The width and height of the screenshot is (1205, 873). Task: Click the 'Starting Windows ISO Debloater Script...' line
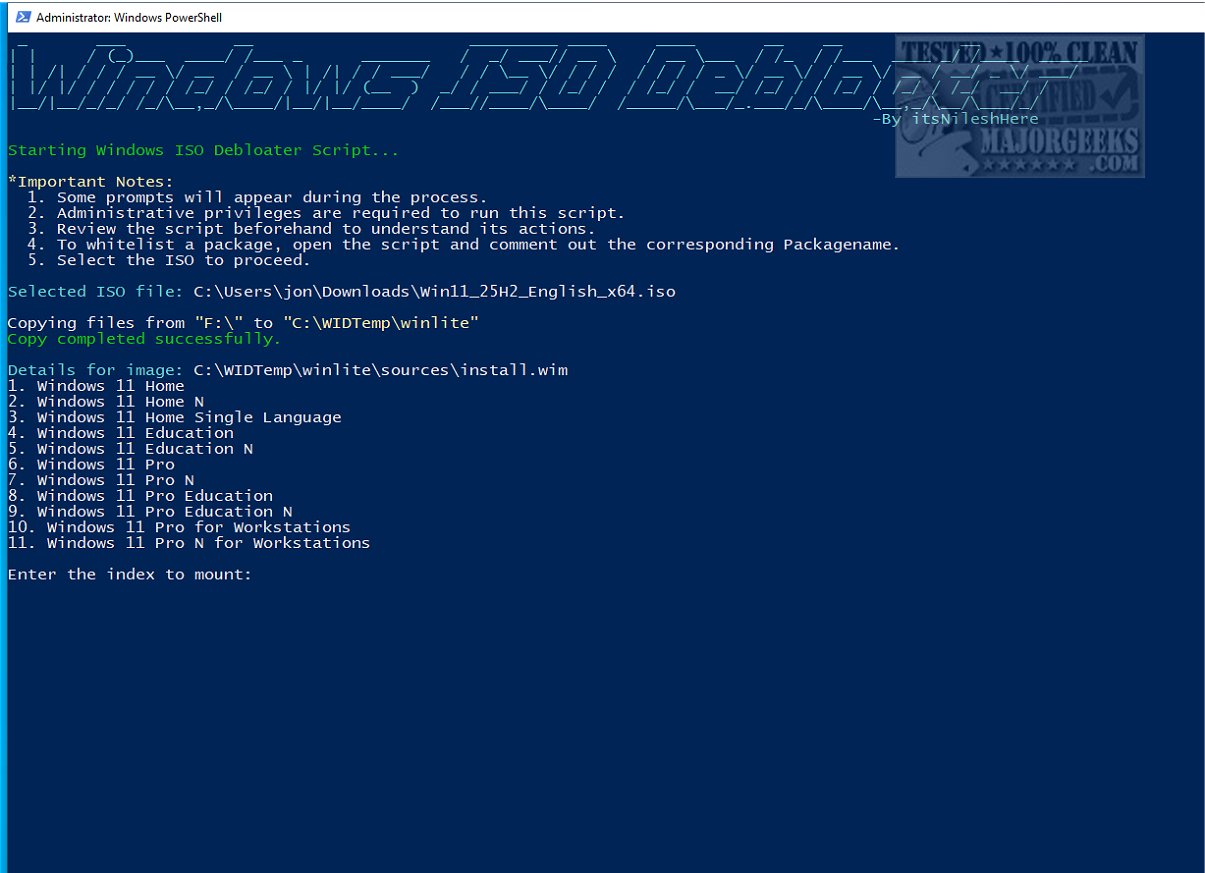click(x=204, y=151)
